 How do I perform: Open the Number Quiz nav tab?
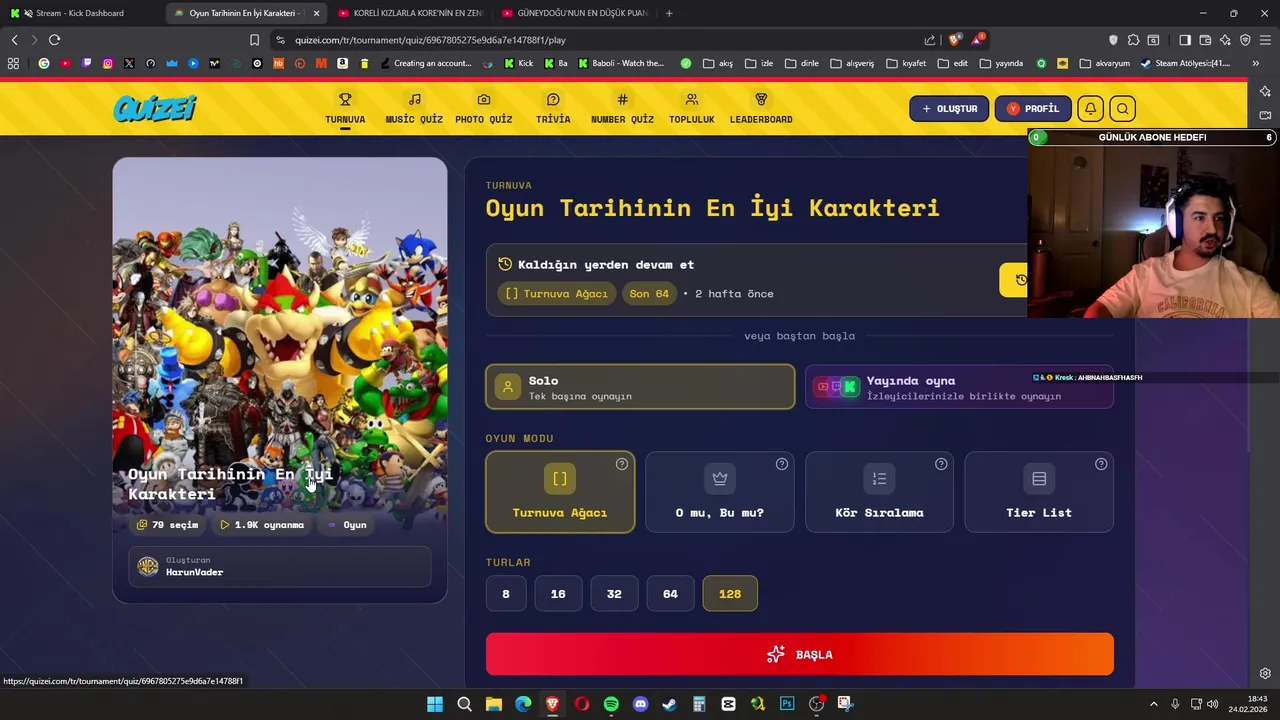tap(622, 109)
